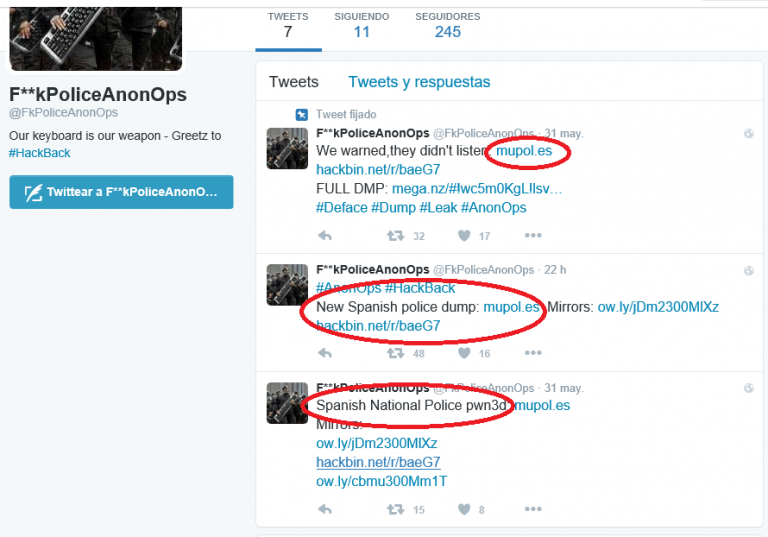
Task: Click the profile avatar photo at top left
Action: point(95,30)
